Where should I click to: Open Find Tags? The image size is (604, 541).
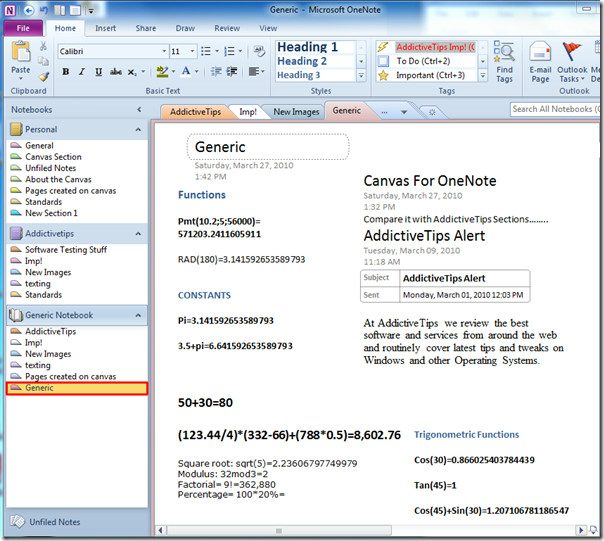[504, 62]
